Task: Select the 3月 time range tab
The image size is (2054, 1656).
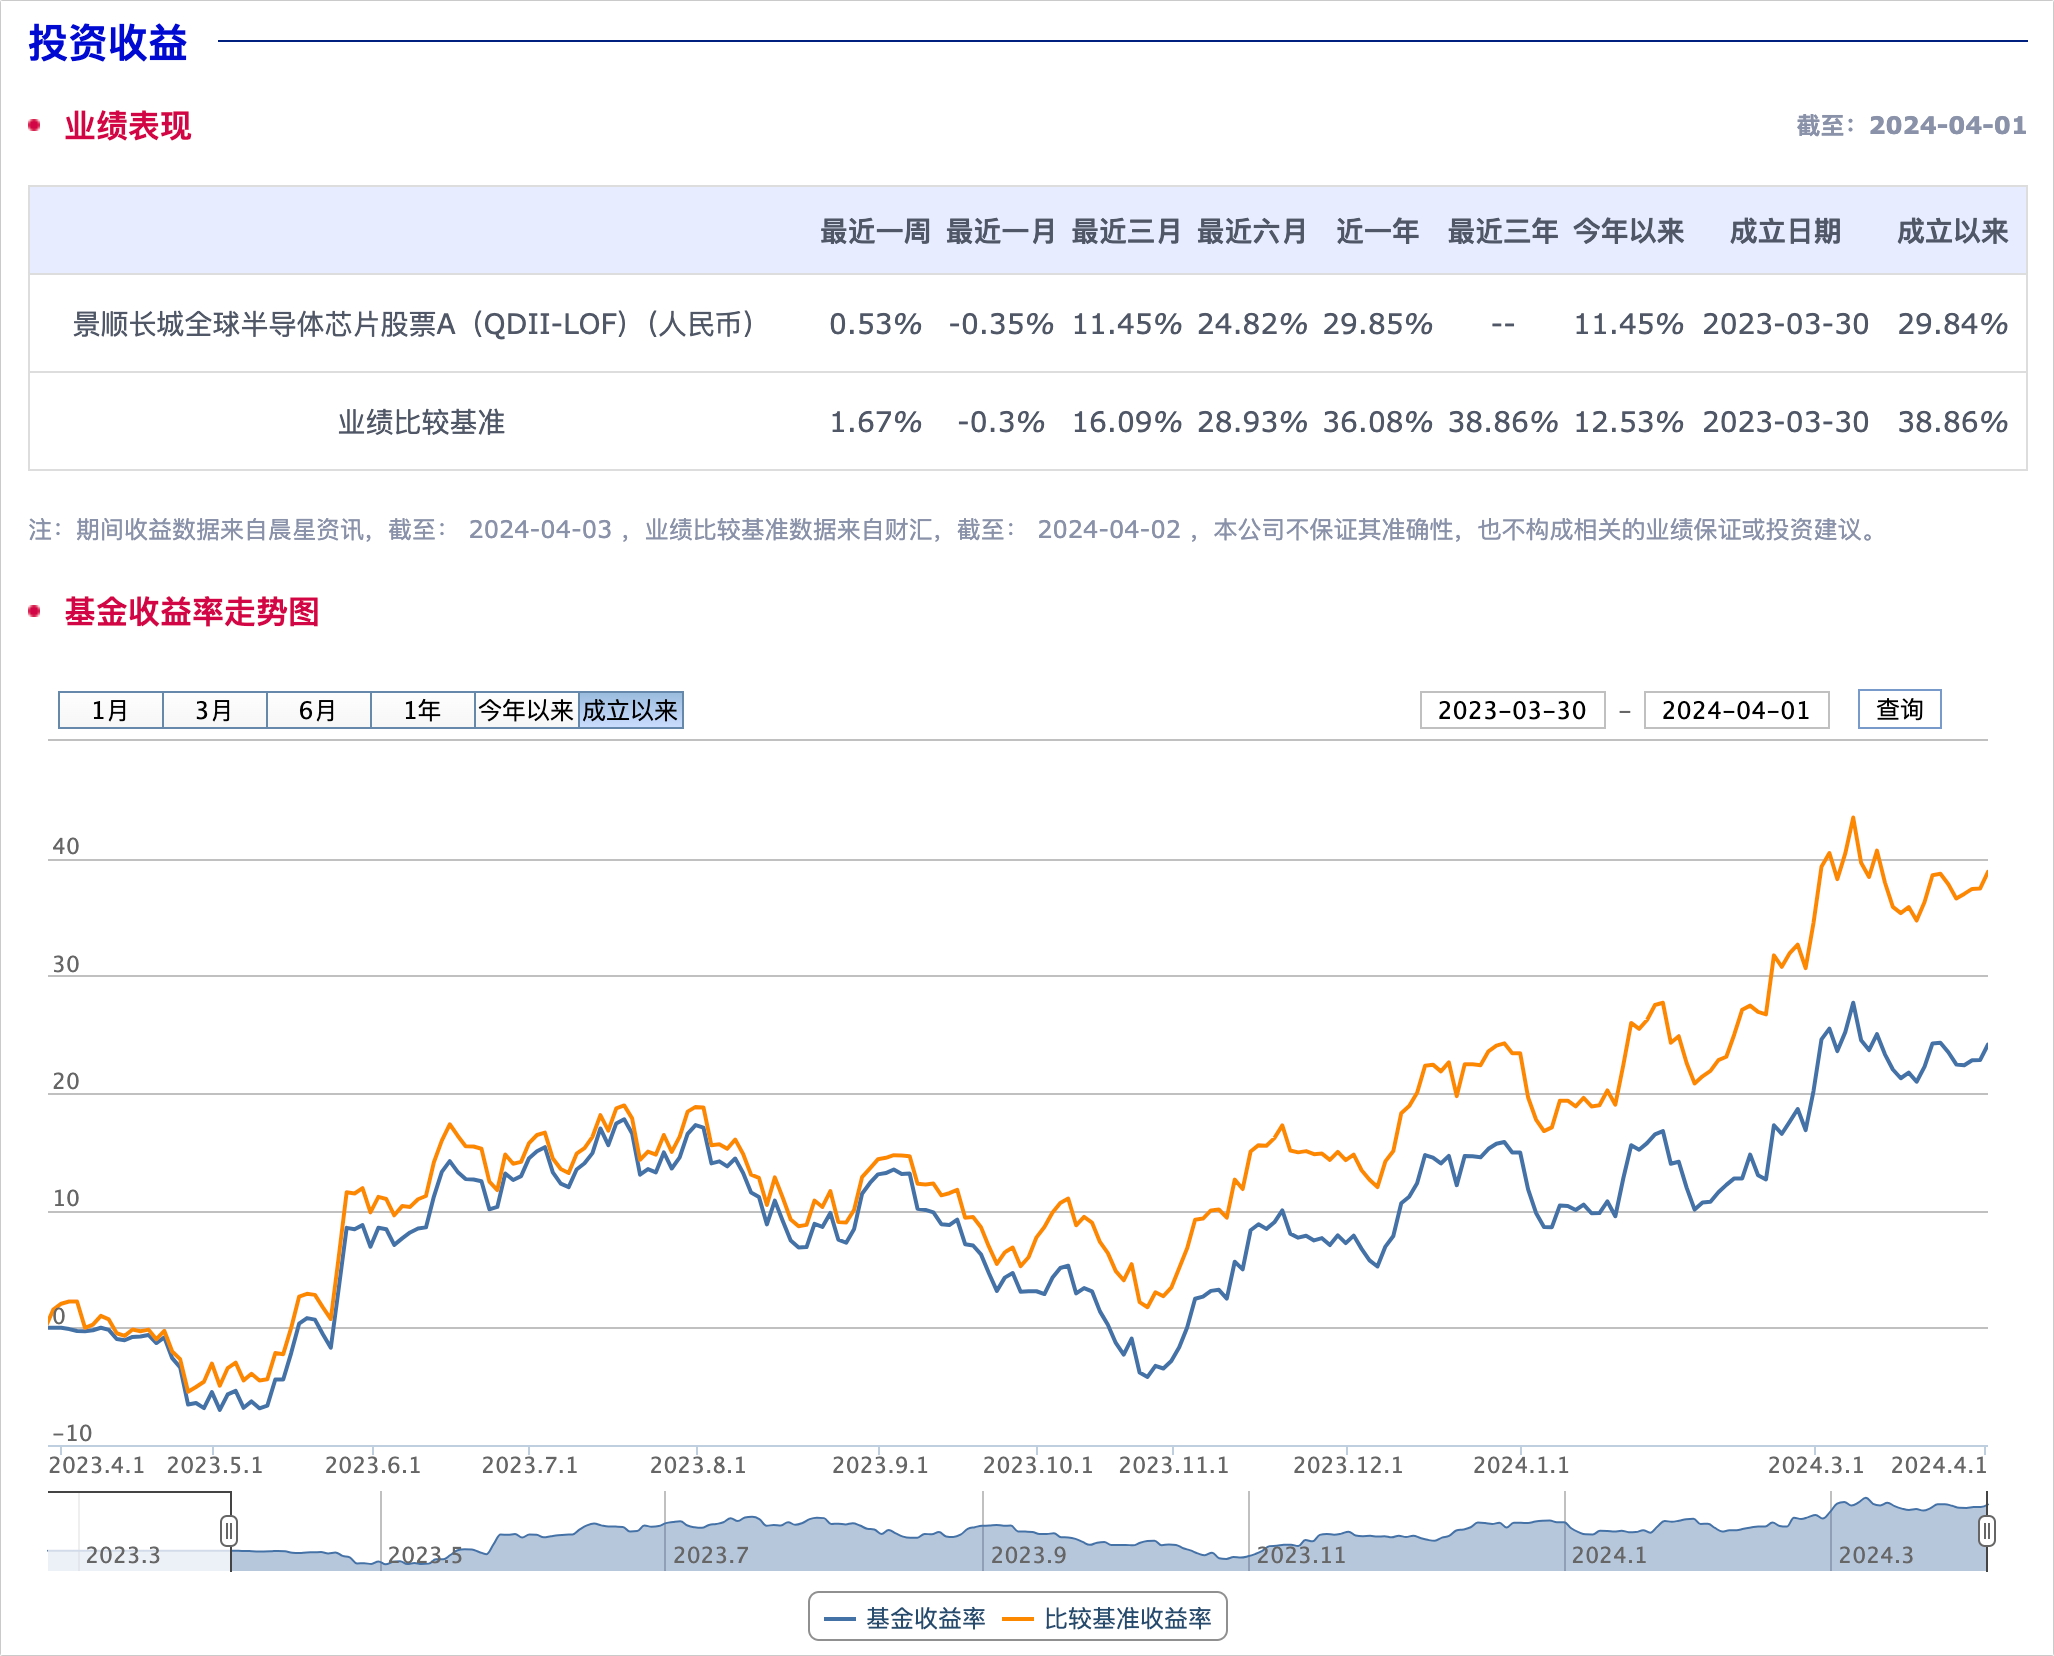Action: [x=214, y=710]
